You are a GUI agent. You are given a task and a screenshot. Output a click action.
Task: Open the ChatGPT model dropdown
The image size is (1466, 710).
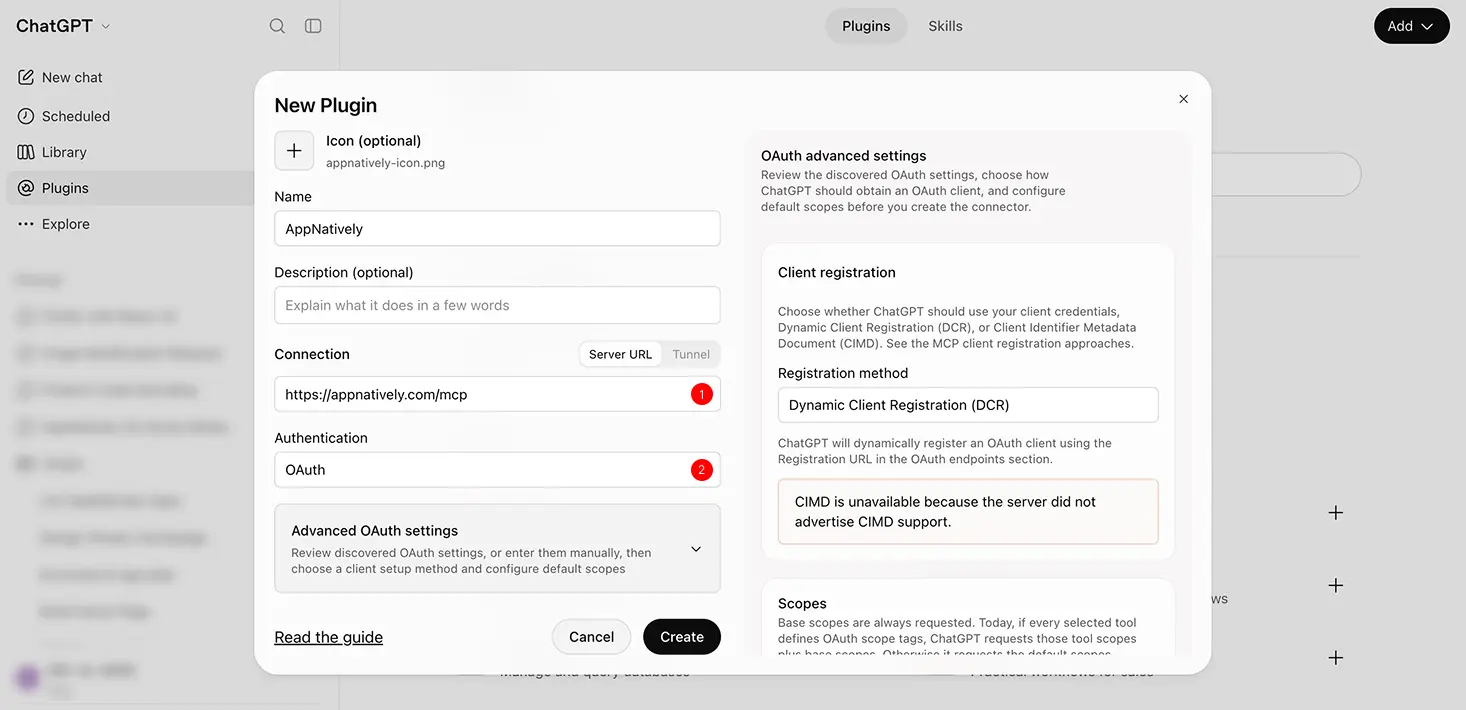[63, 26]
